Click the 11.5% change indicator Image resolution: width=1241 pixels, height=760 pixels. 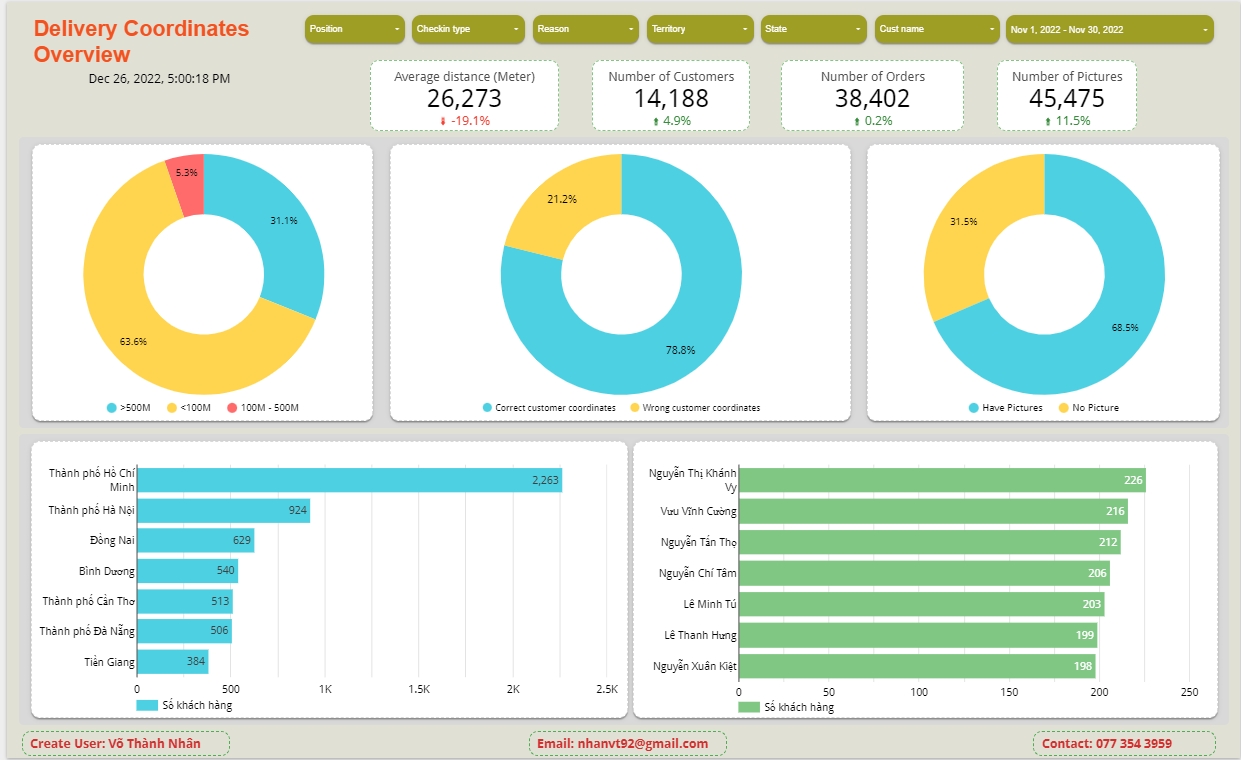(1067, 121)
